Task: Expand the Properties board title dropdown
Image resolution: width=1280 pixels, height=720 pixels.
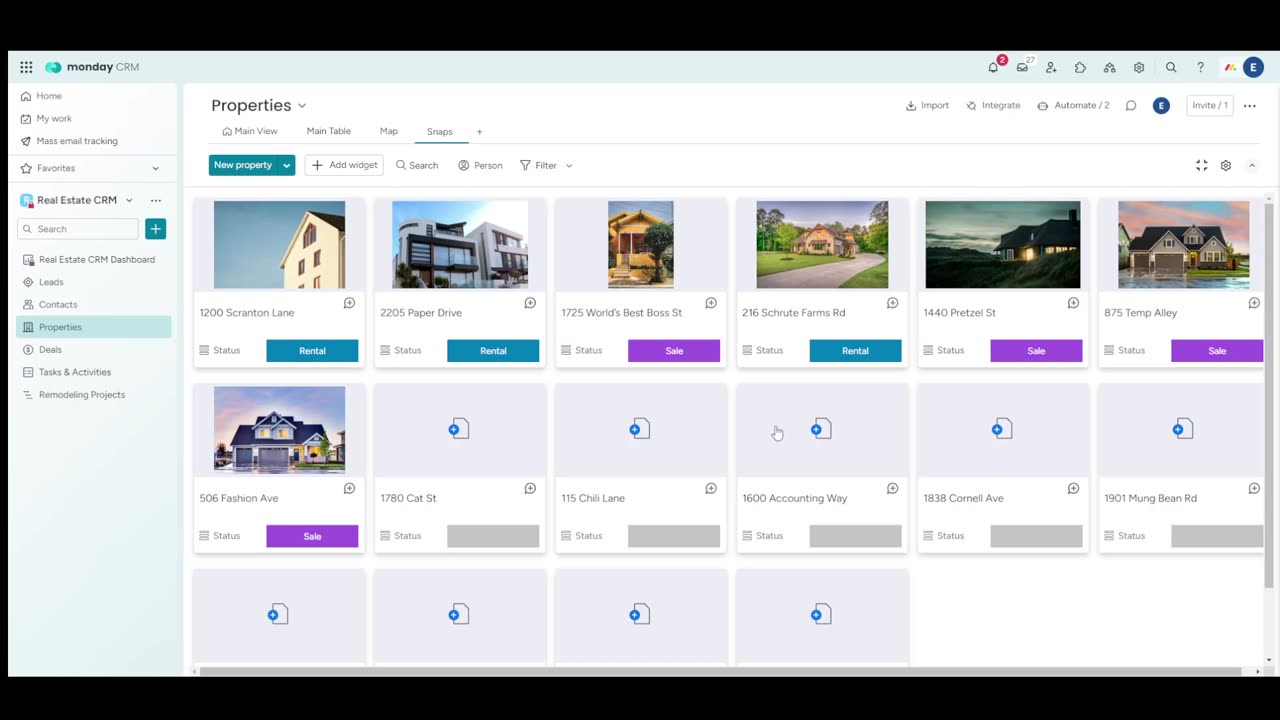Action: [x=302, y=105]
